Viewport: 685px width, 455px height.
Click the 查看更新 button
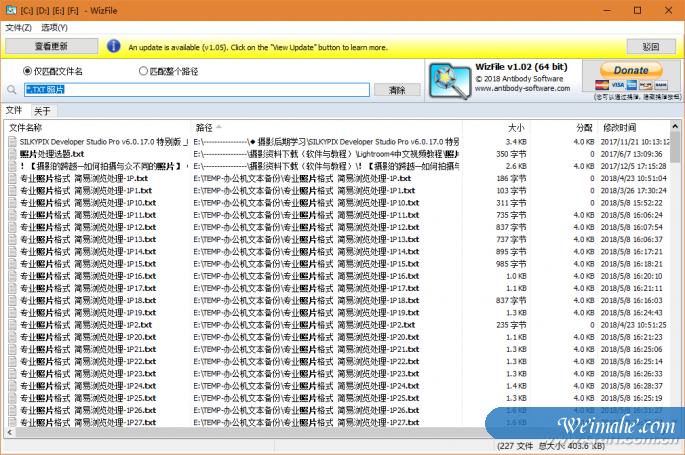click(x=52, y=46)
